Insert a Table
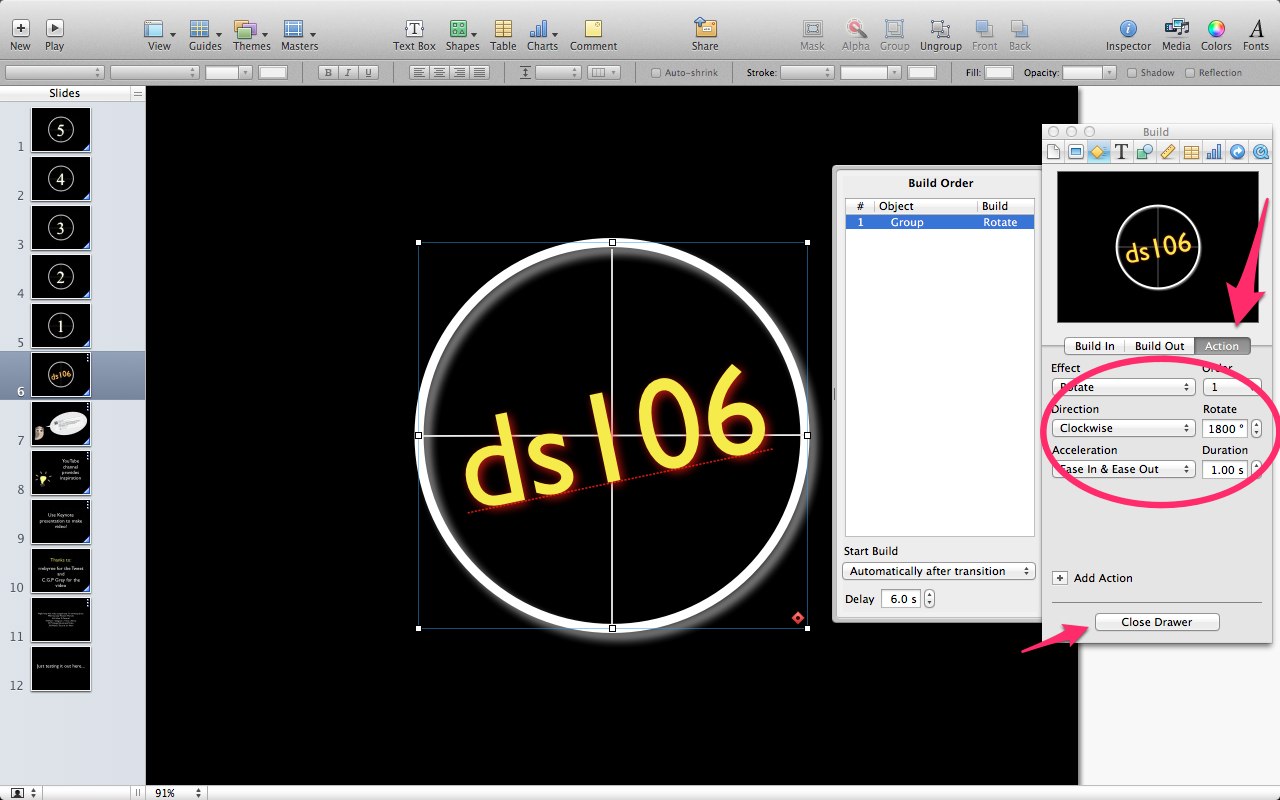The image size is (1280, 800). [x=503, y=35]
